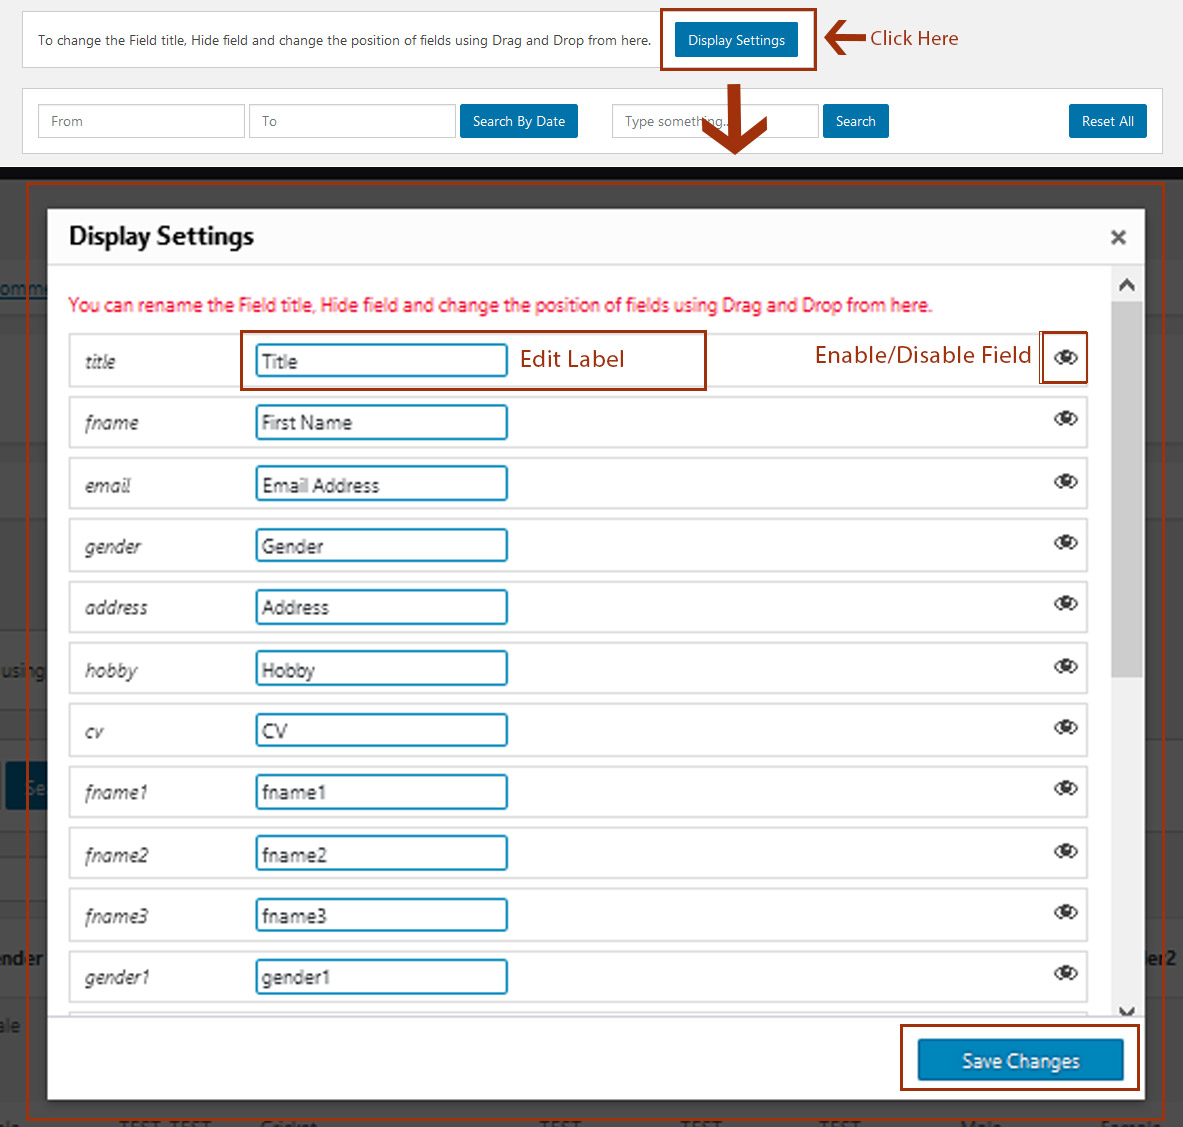Select the italic 'fname3' field key
The height and width of the screenshot is (1127, 1183).
click(116, 917)
